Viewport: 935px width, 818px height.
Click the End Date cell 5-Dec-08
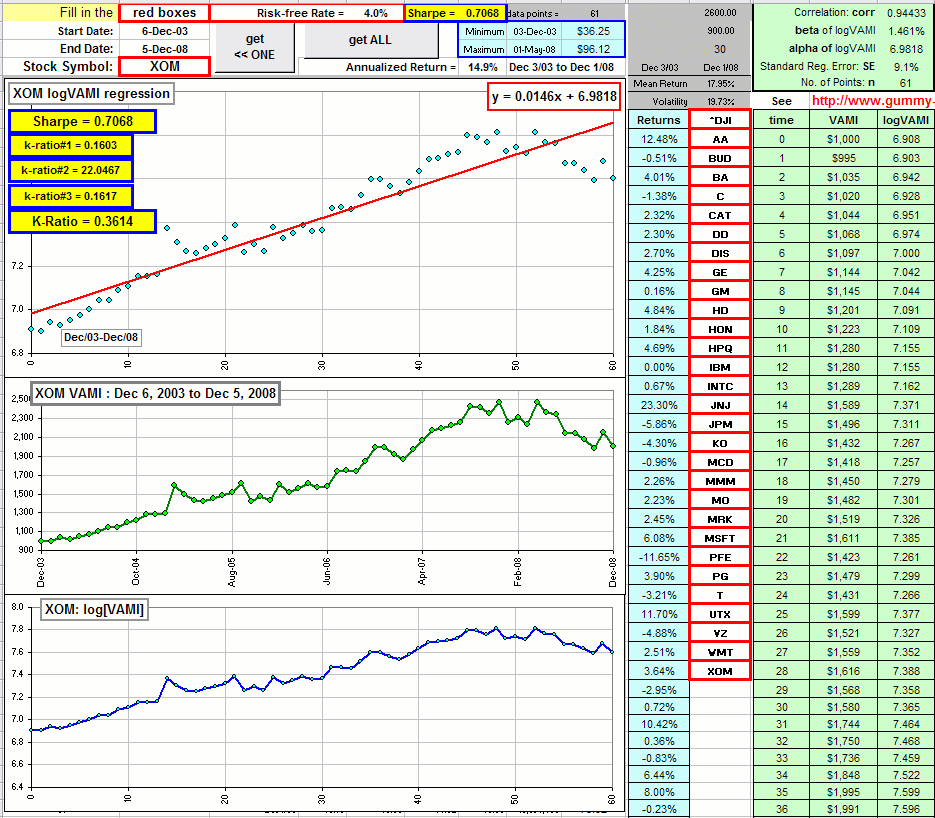pos(165,49)
